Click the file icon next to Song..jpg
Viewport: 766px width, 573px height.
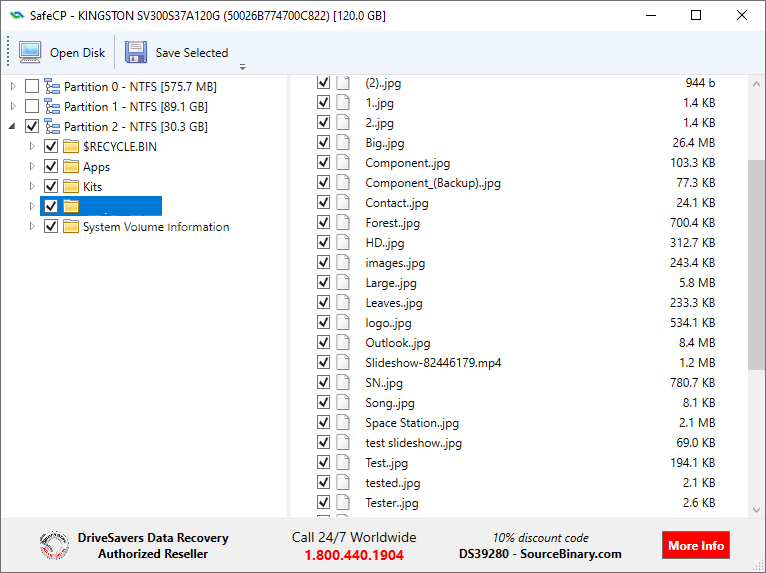tap(343, 403)
